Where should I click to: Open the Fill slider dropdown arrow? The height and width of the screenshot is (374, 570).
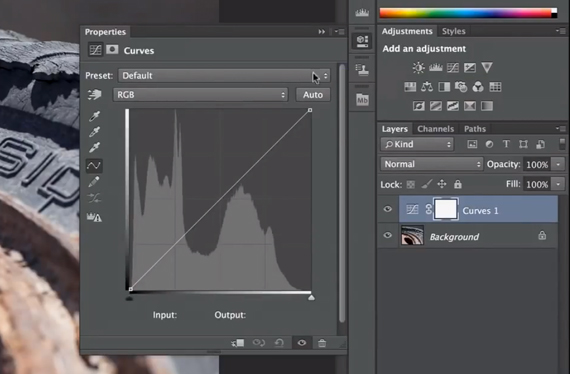[x=558, y=184]
